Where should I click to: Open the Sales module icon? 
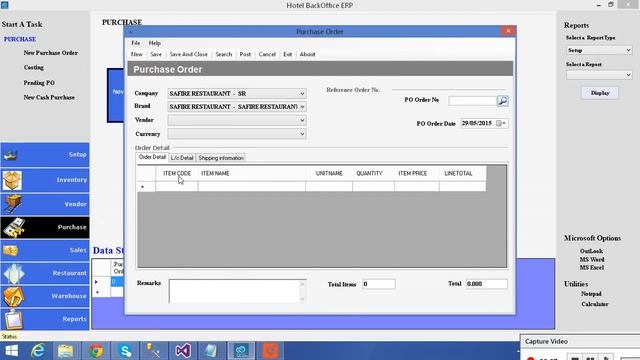[x=11, y=250]
